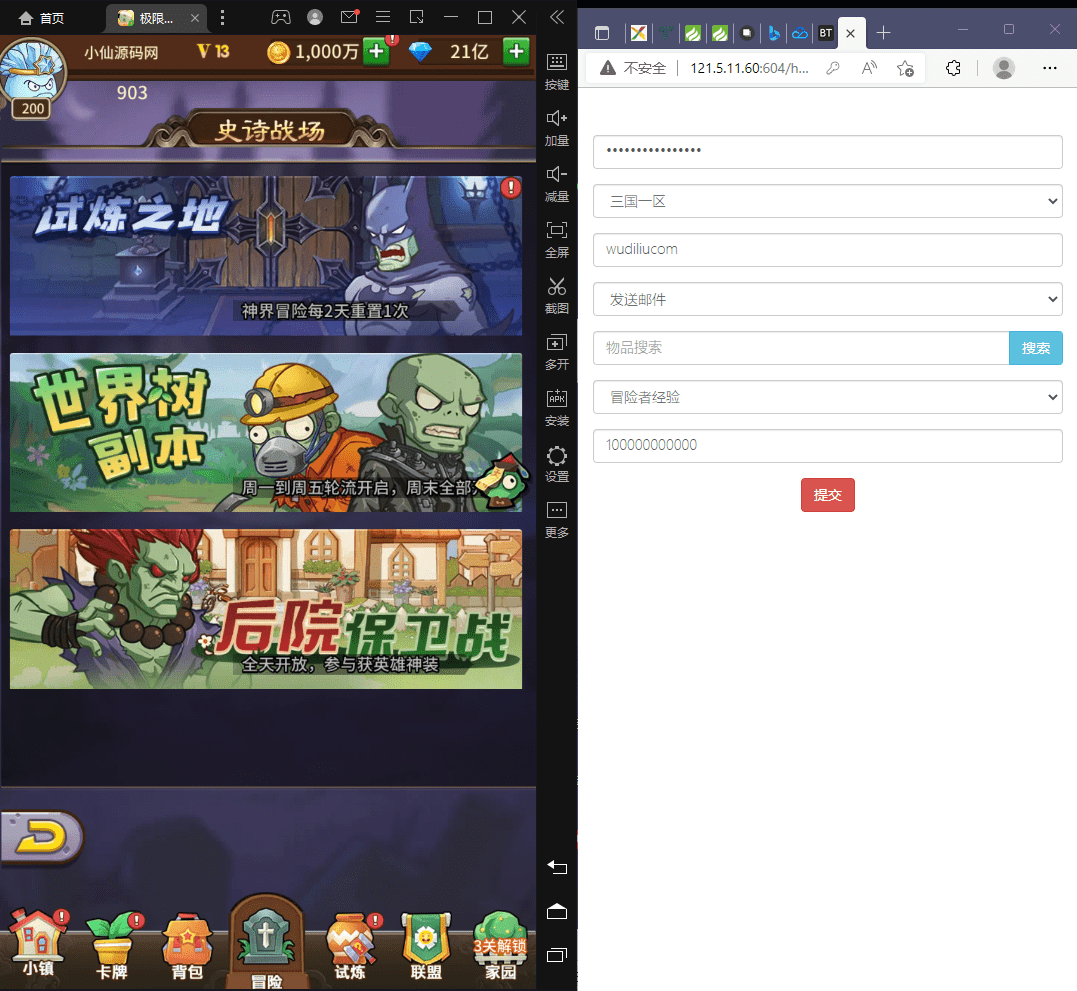Open the 多开 multi-instance tool
Viewport: 1077px width, 991px height.
click(556, 352)
